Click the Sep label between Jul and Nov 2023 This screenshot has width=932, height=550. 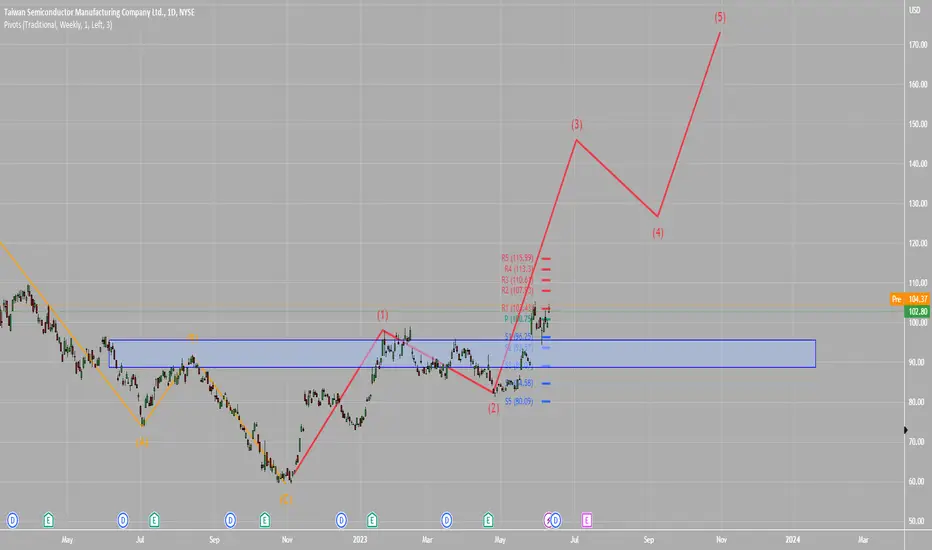[x=648, y=540]
